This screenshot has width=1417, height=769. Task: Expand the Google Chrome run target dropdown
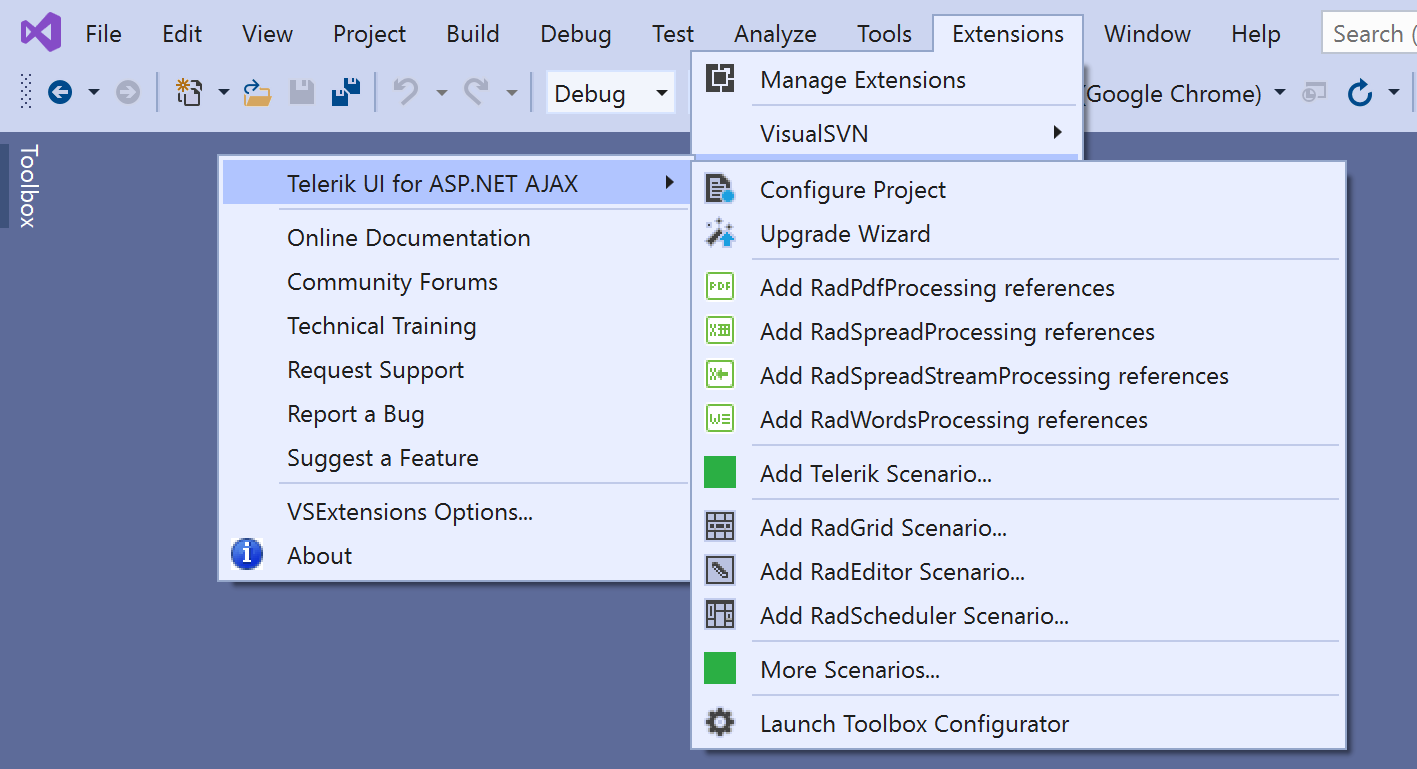click(x=1280, y=94)
